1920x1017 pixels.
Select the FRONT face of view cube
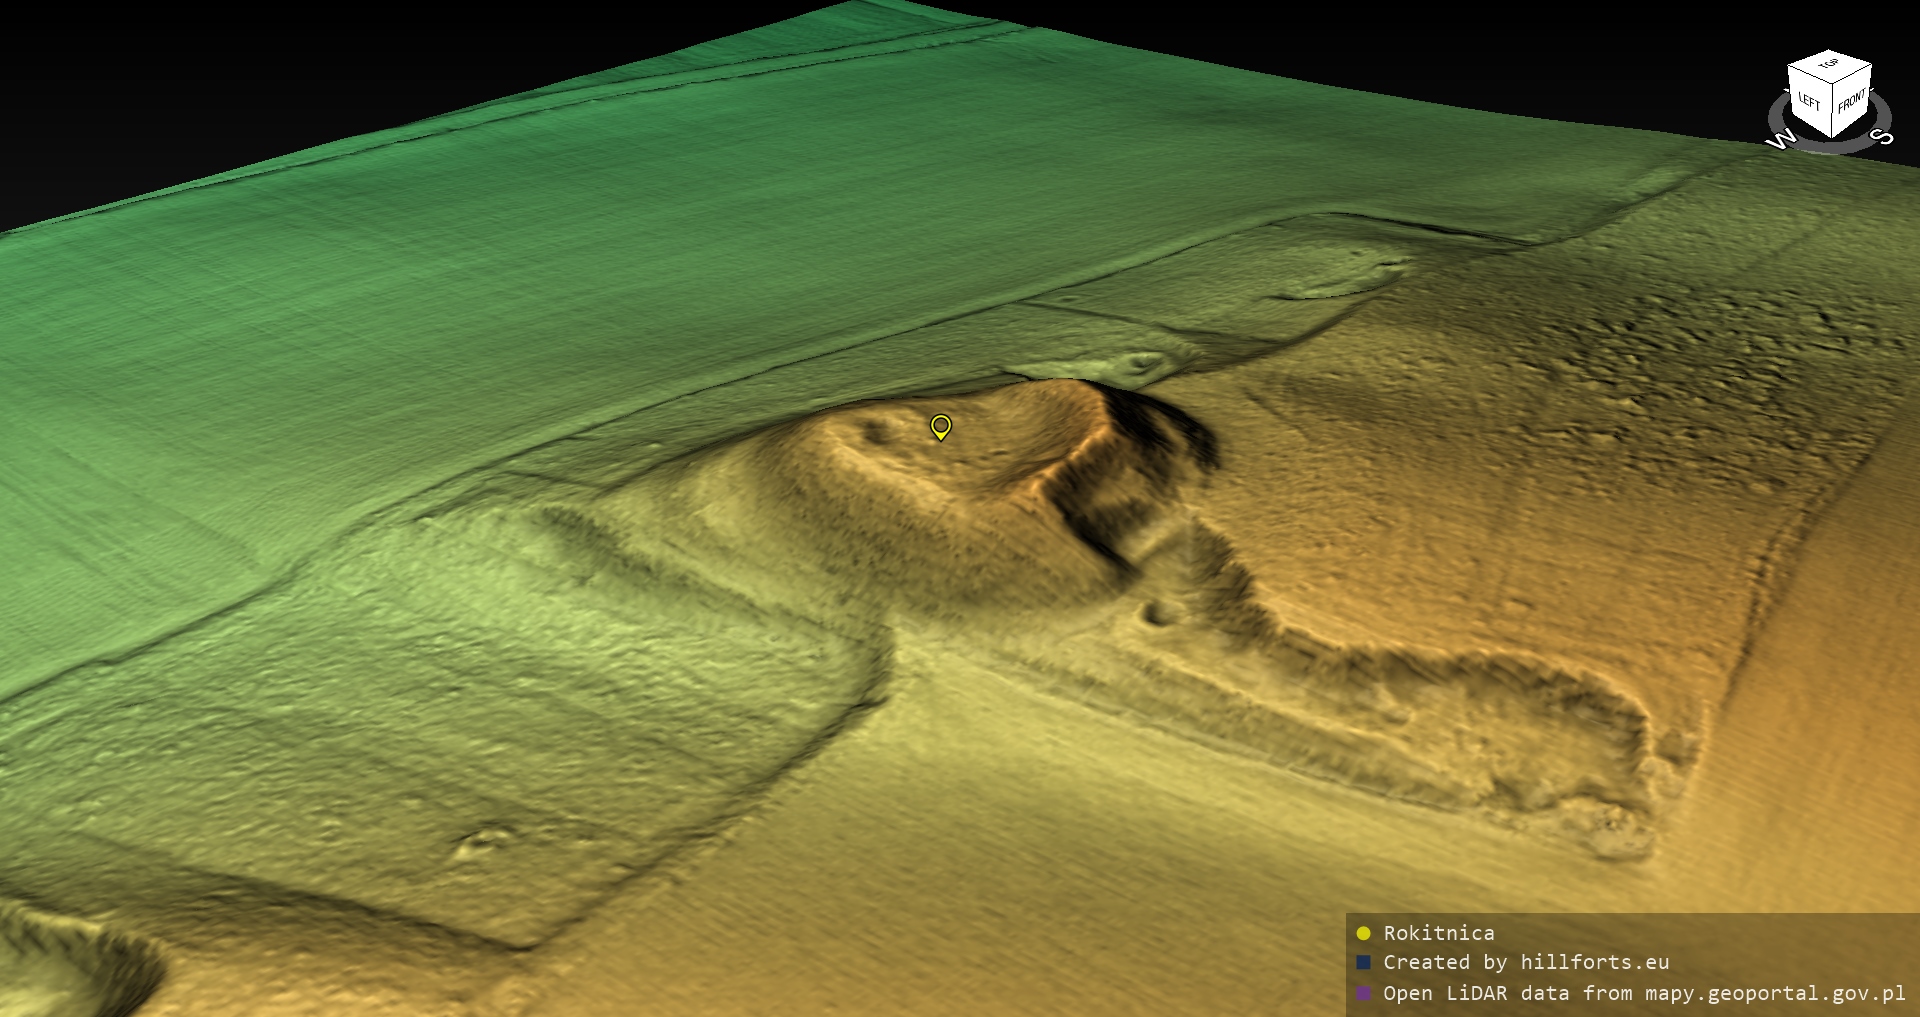click(1851, 100)
